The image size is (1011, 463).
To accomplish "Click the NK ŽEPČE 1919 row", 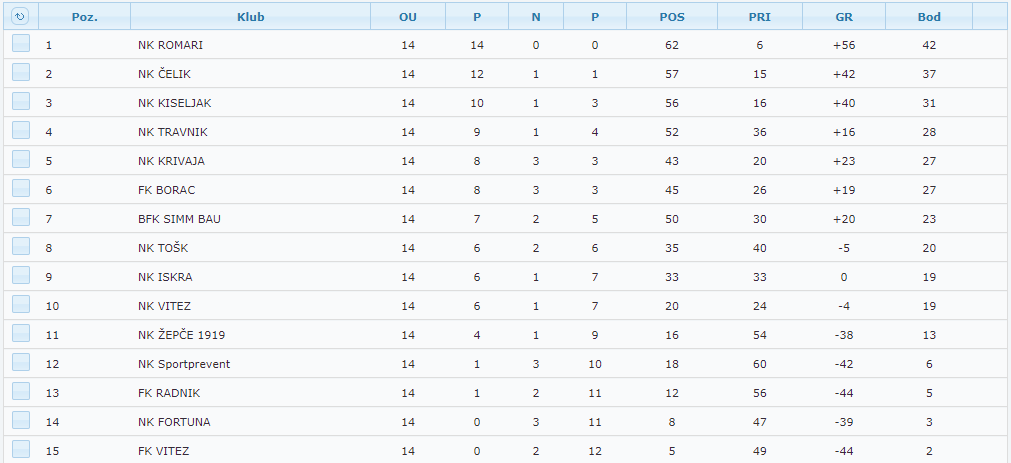I will pos(181,335).
